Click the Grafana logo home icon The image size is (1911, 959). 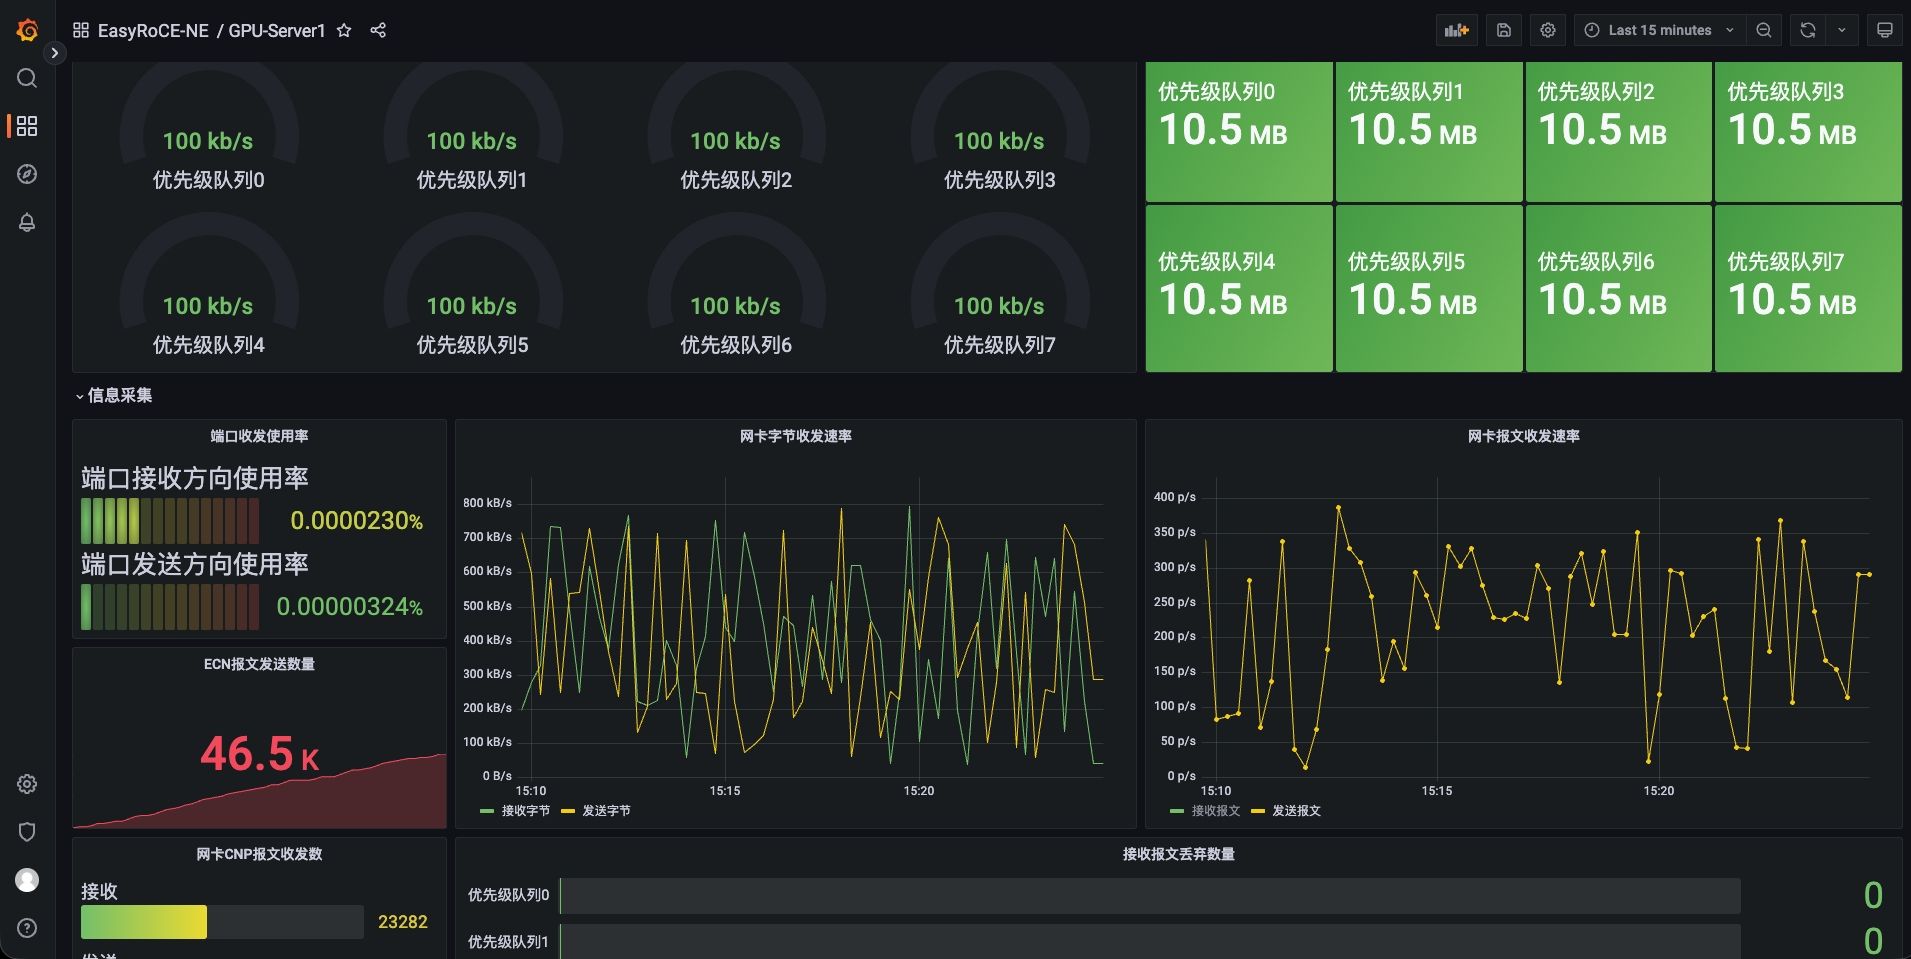coord(27,31)
